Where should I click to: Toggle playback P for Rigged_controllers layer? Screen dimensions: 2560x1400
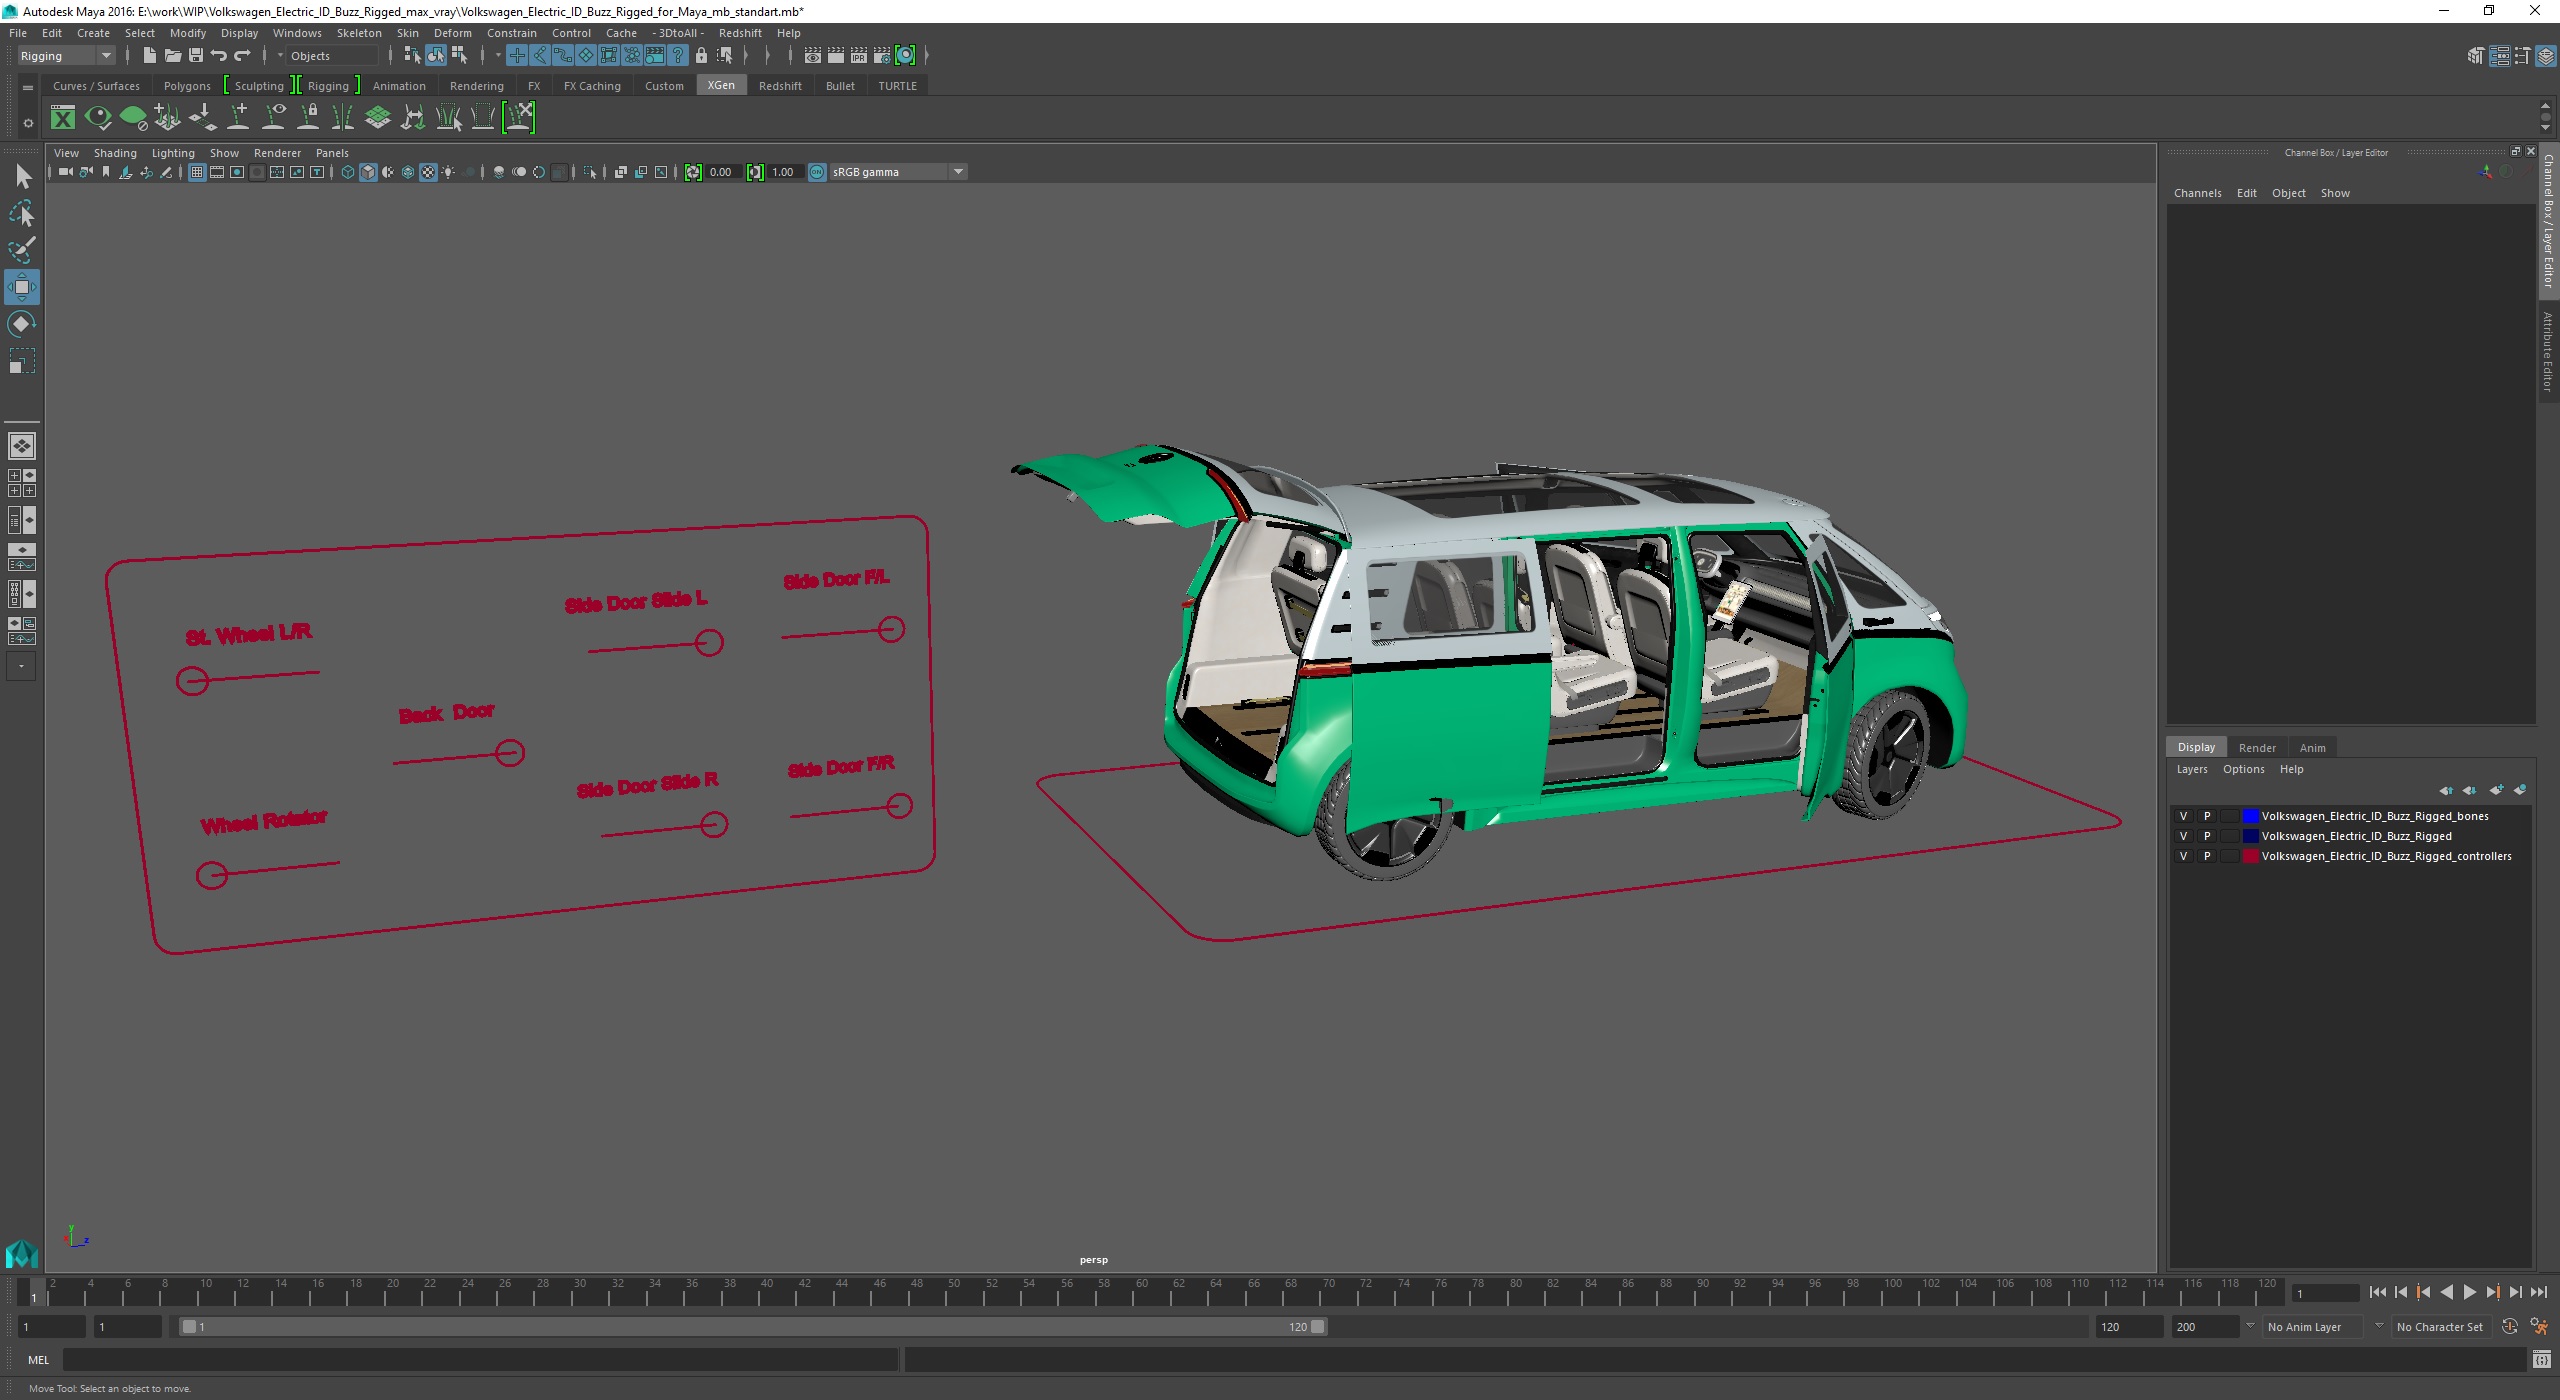2207,856
